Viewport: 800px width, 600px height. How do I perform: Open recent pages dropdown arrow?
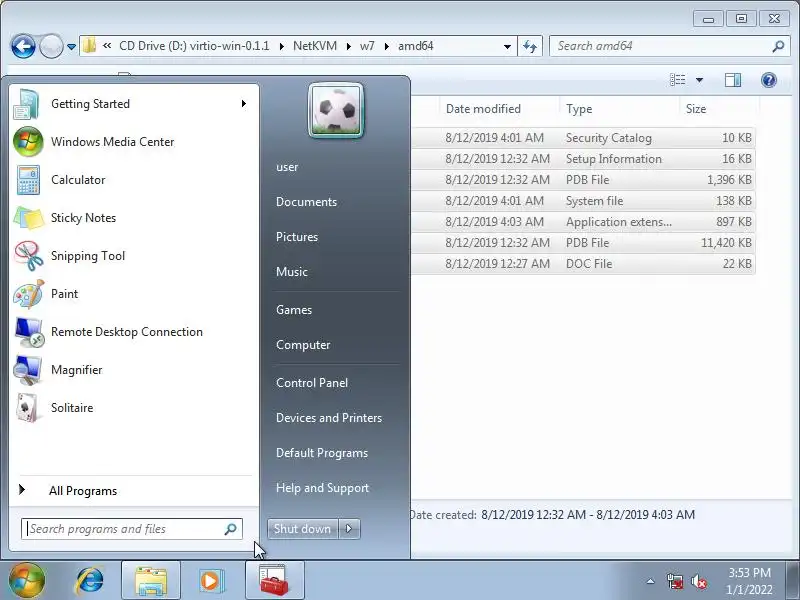pyautogui.click(x=71, y=47)
